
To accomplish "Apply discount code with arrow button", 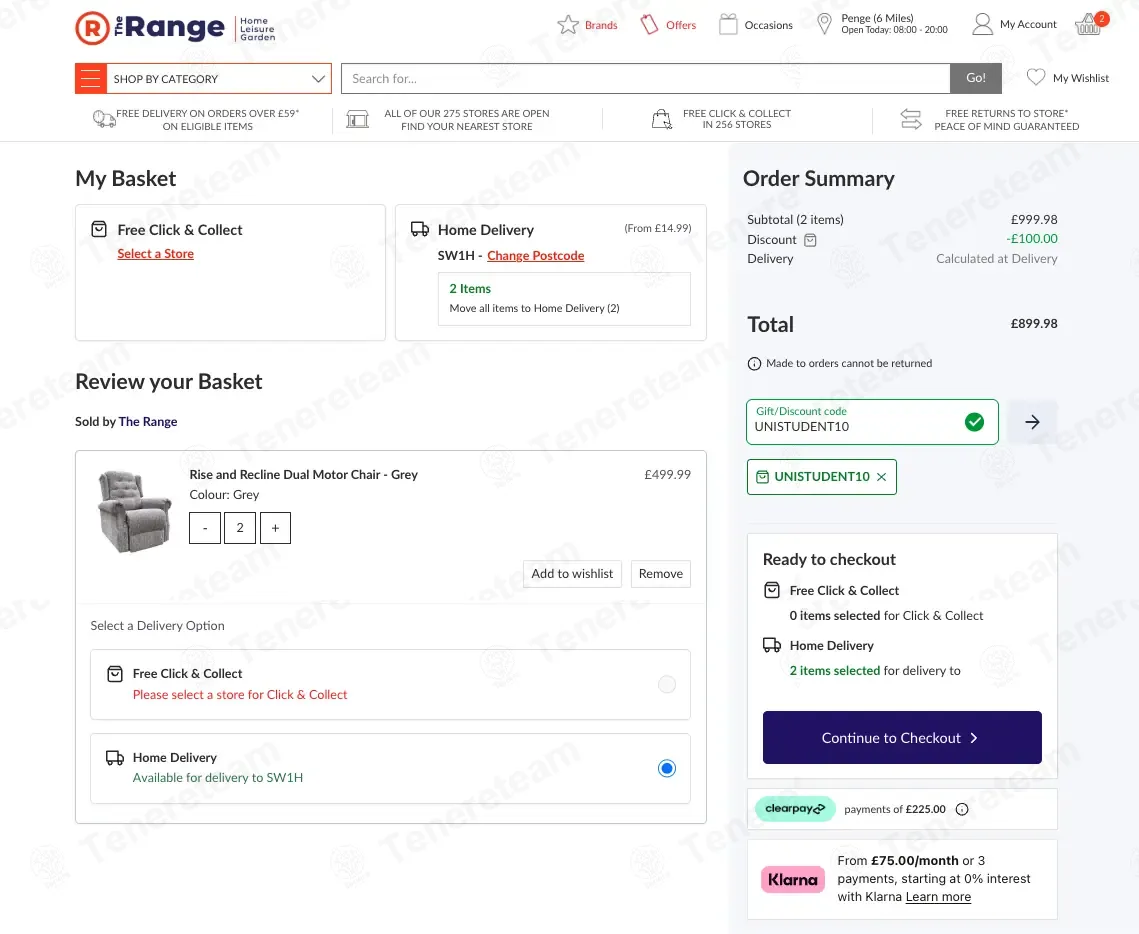I will click(1032, 422).
